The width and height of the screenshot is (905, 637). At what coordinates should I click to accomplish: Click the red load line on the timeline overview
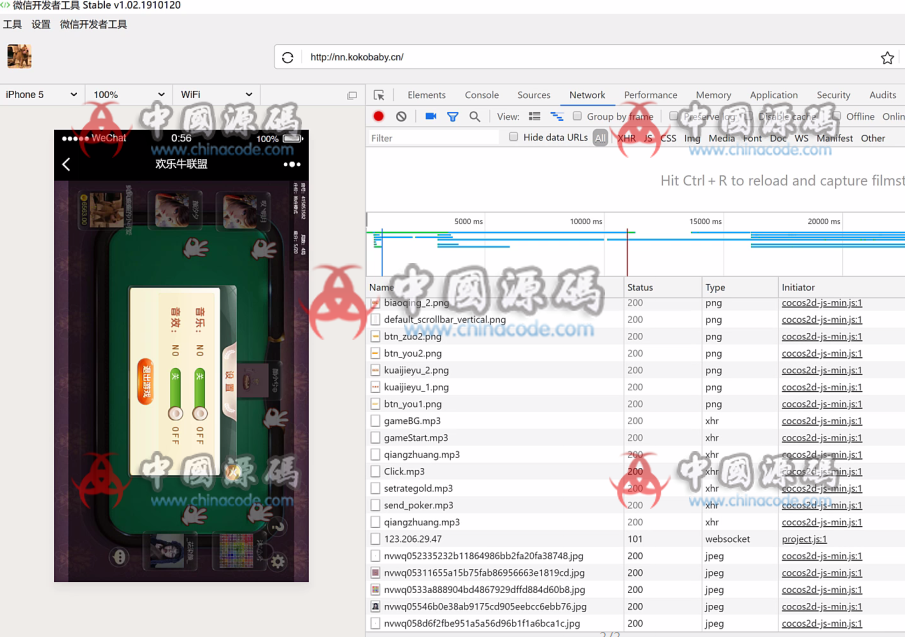pos(627,253)
